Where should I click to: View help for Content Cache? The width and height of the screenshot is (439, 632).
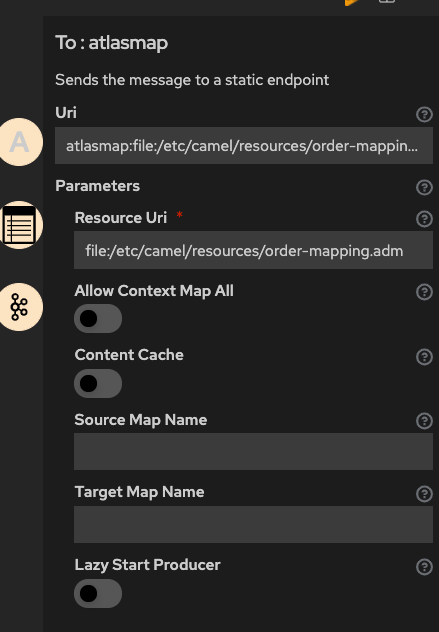[424, 357]
